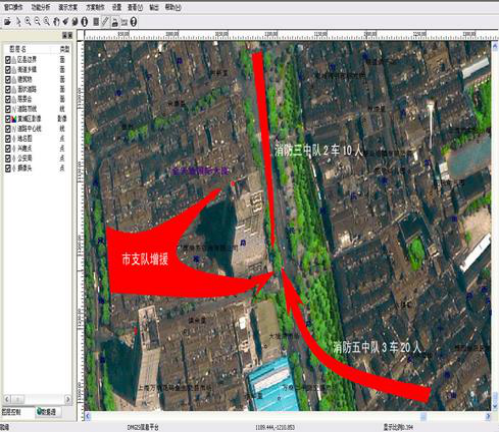Open the 功能分析 menu

41,7
